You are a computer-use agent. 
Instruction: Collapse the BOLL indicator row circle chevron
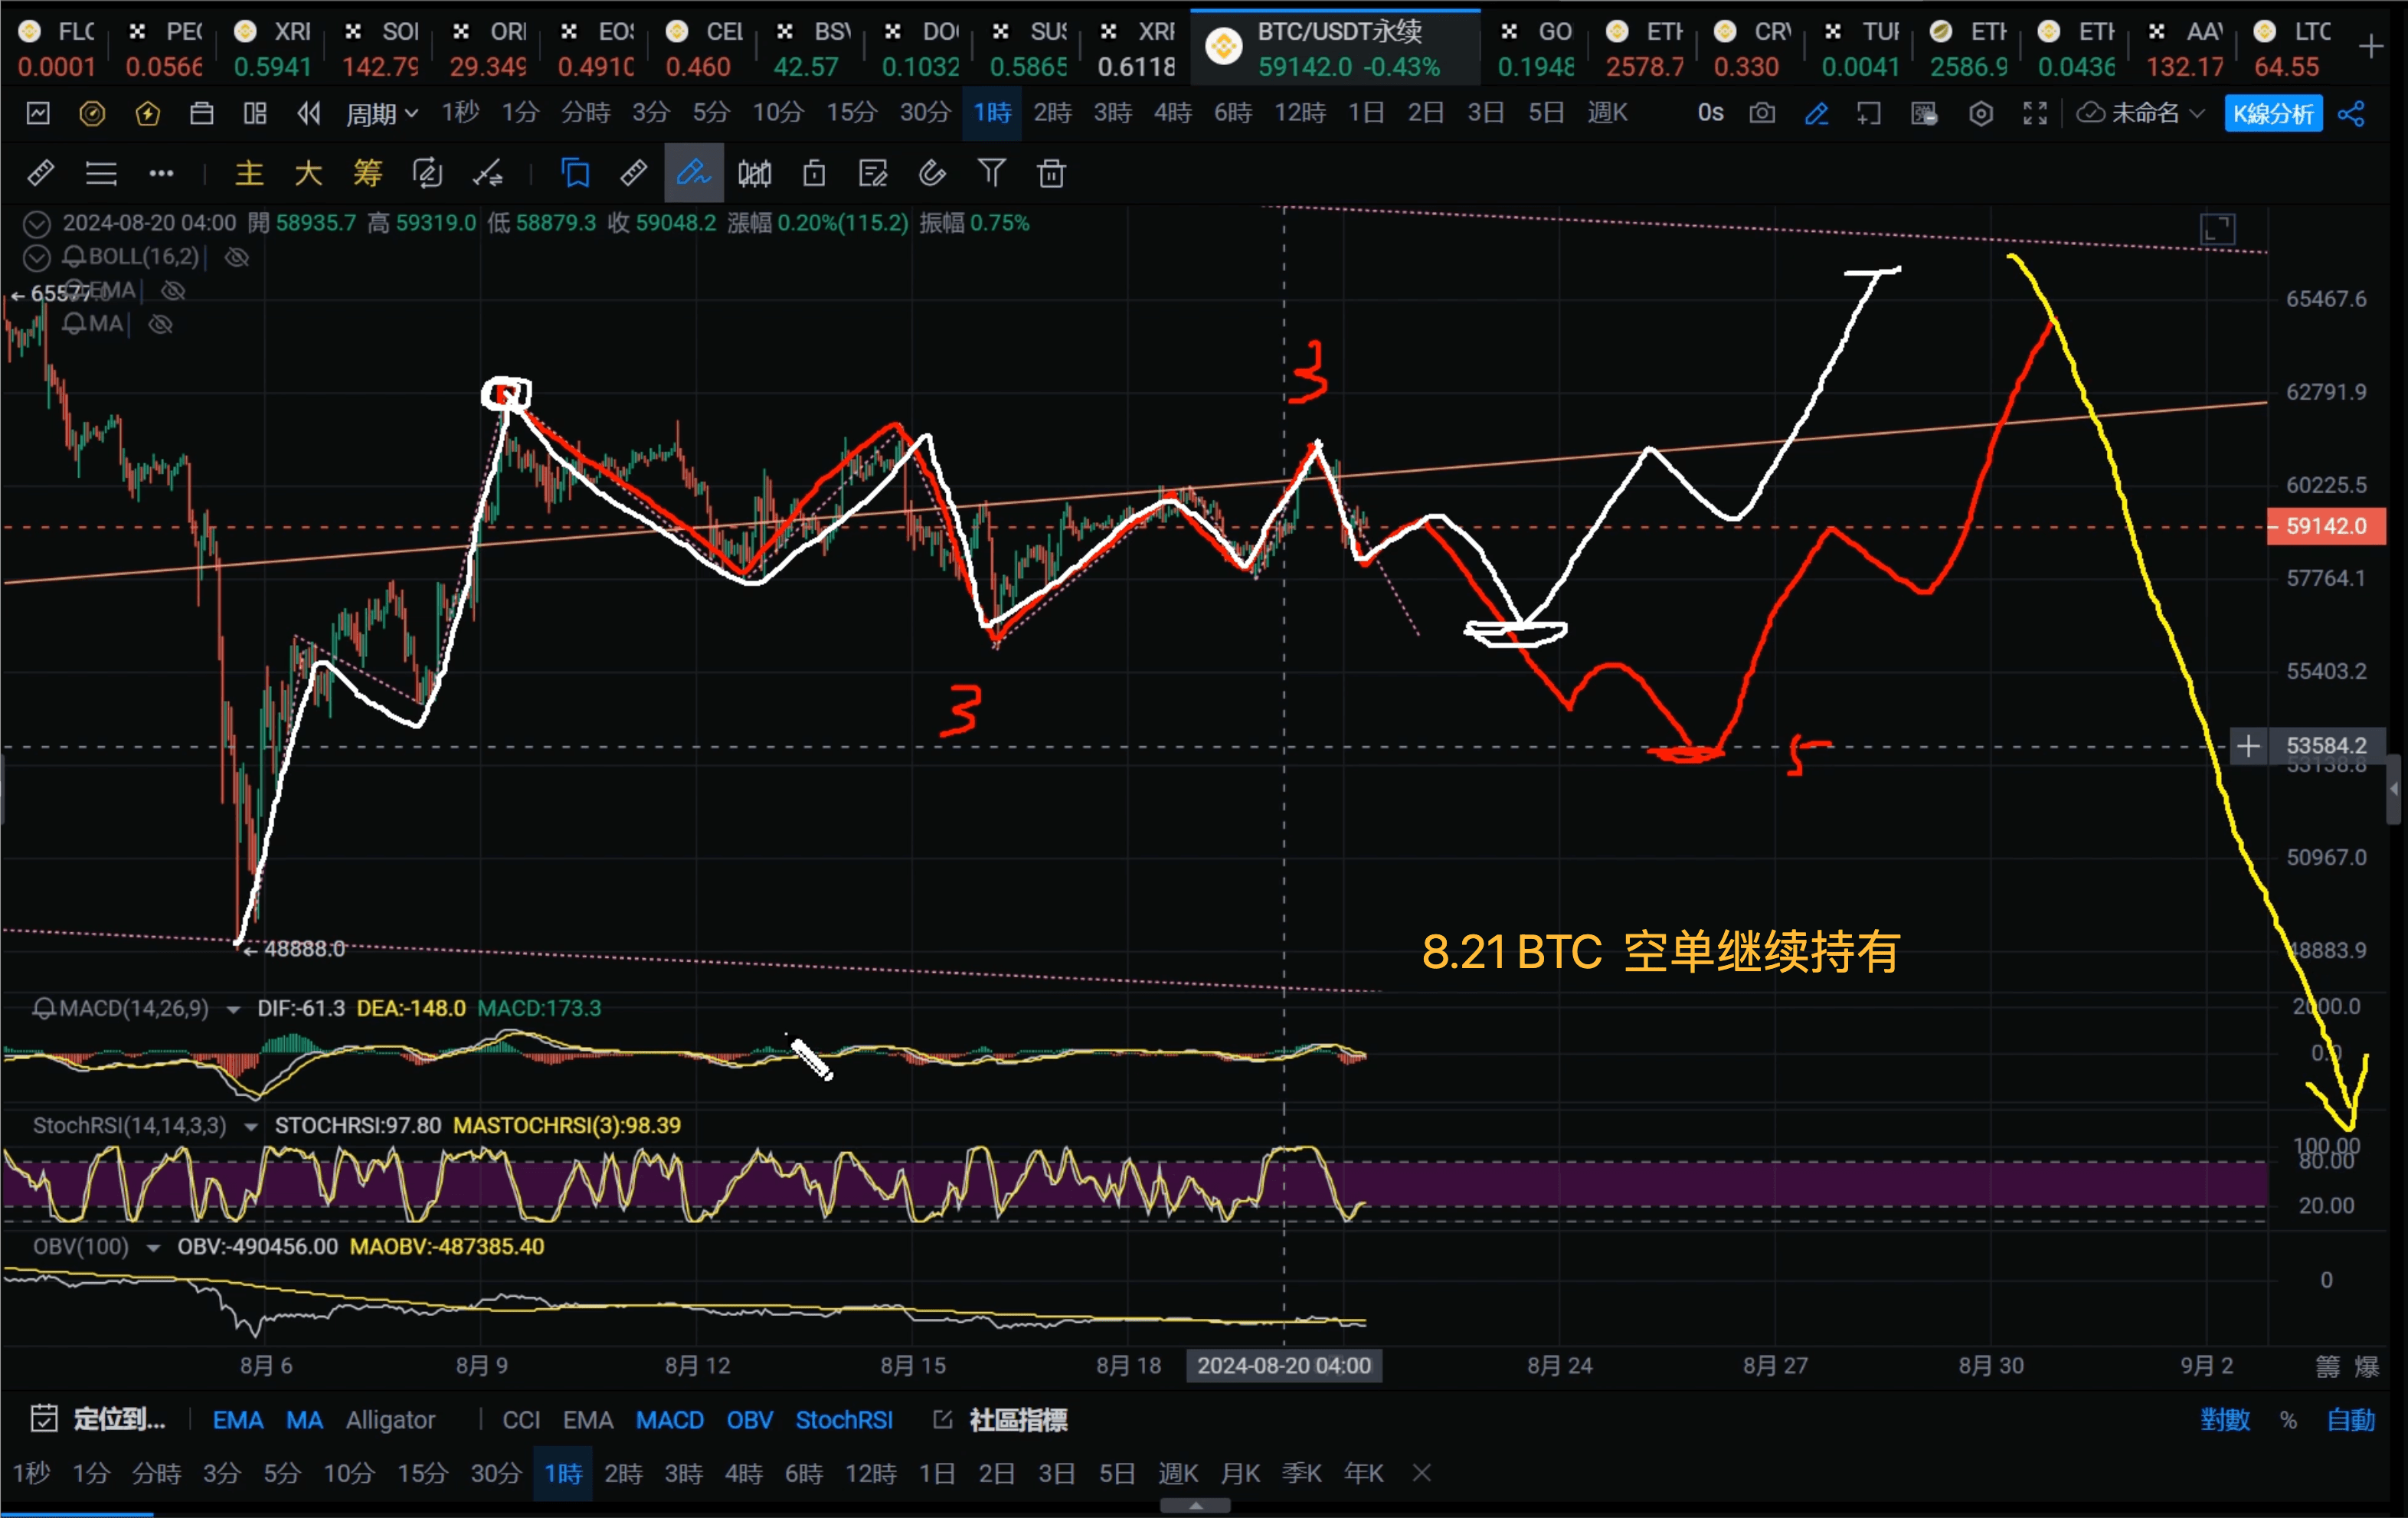point(37,258)
